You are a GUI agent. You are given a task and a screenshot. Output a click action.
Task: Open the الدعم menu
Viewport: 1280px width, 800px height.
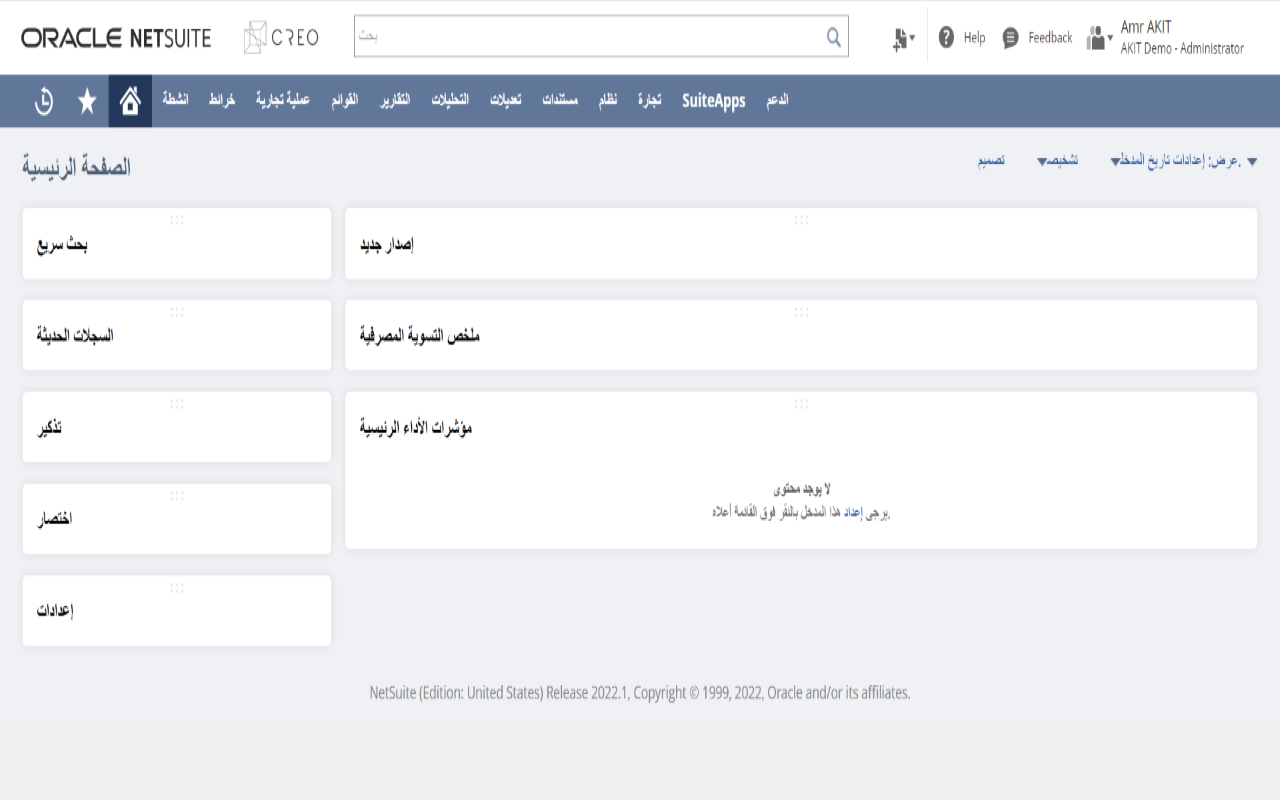(x=777, y=101)
